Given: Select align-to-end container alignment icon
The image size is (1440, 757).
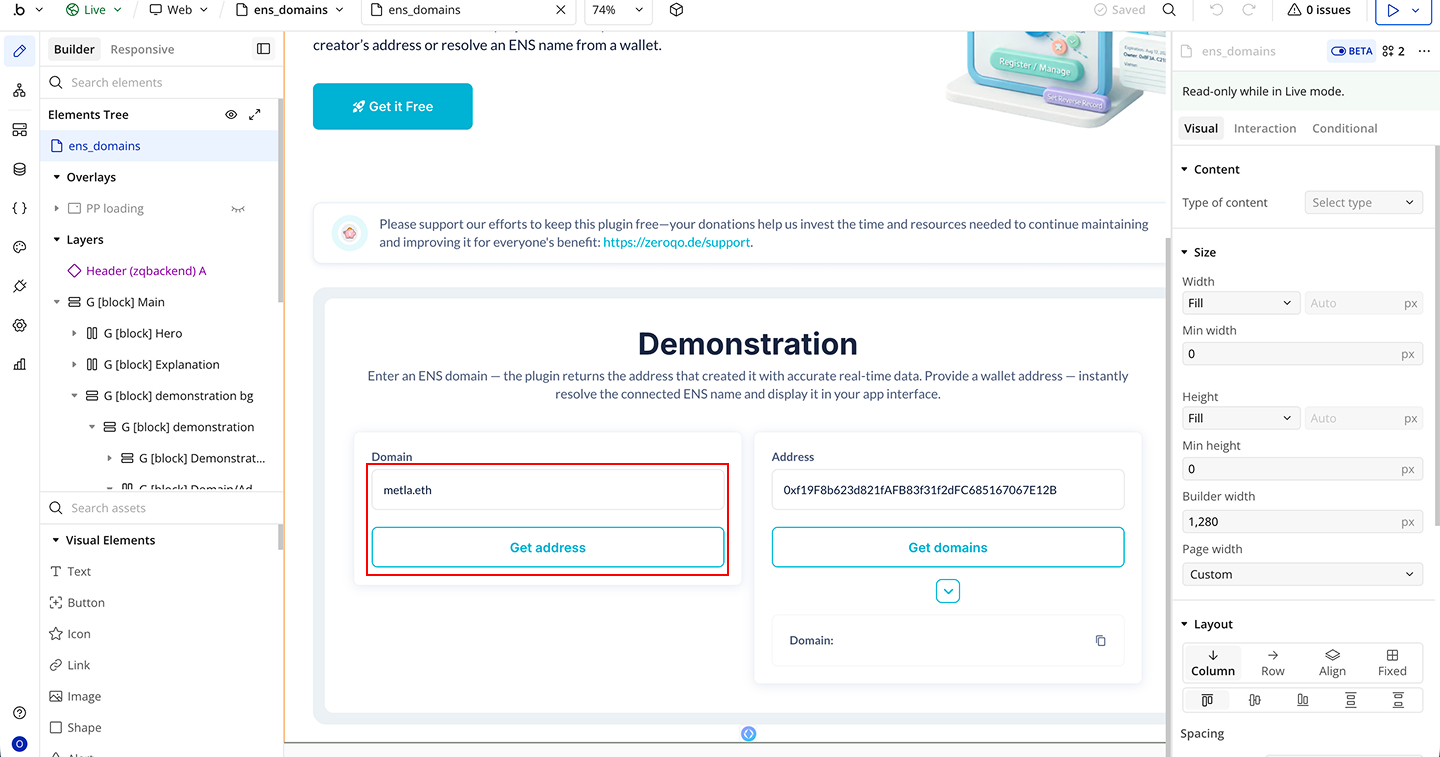Looking at the screenshot, I should [1302, 700].
